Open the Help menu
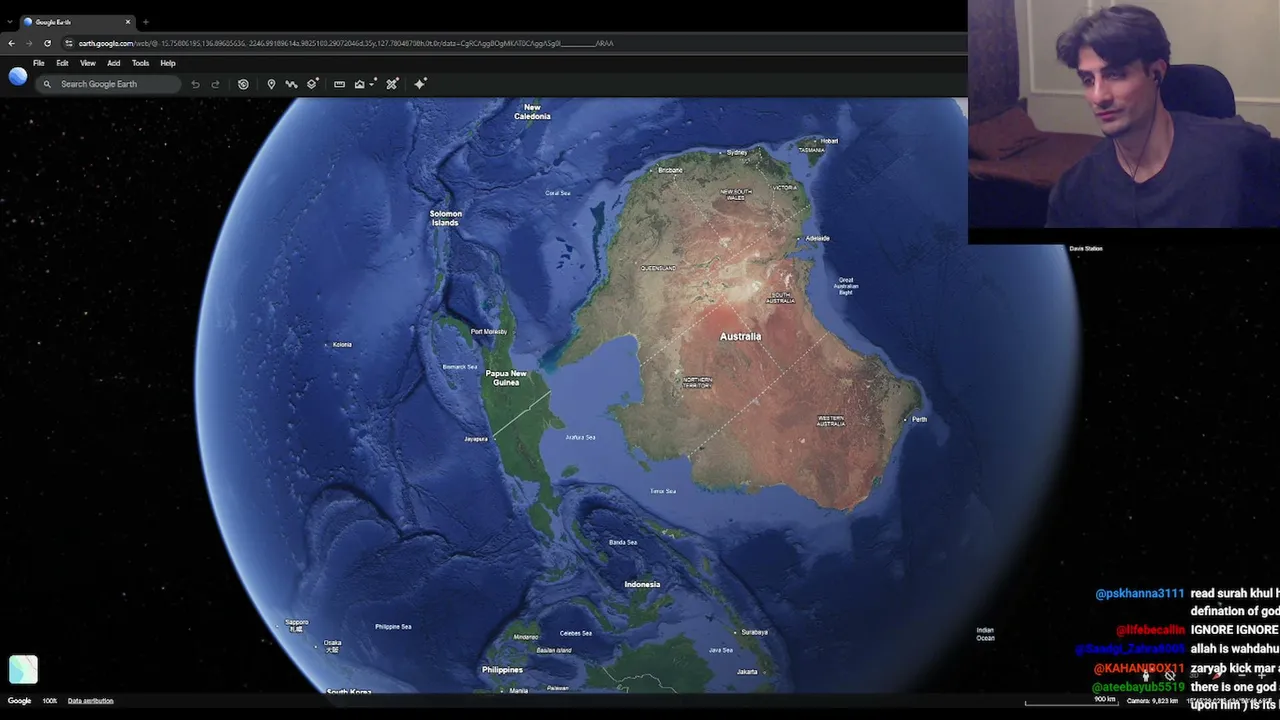The height and width of the screenshot is (720, 1280). pyautogui.click(x=168, y=63)
